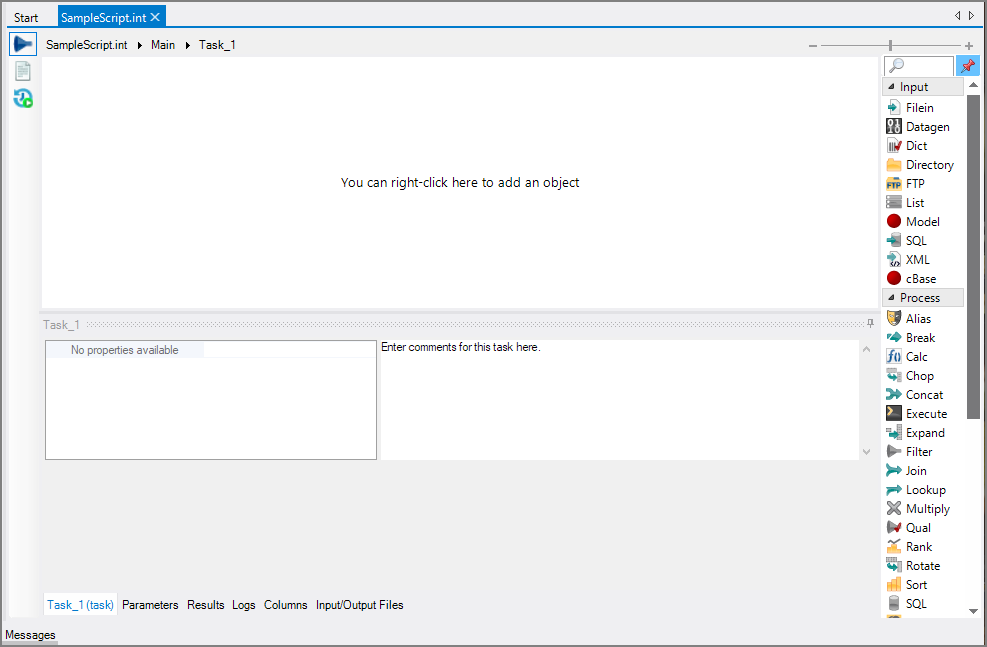The width and height of the screenshot is (987, 647).
Task: Toggle the toolbox pin button
Action: click(x=967, y=65)
